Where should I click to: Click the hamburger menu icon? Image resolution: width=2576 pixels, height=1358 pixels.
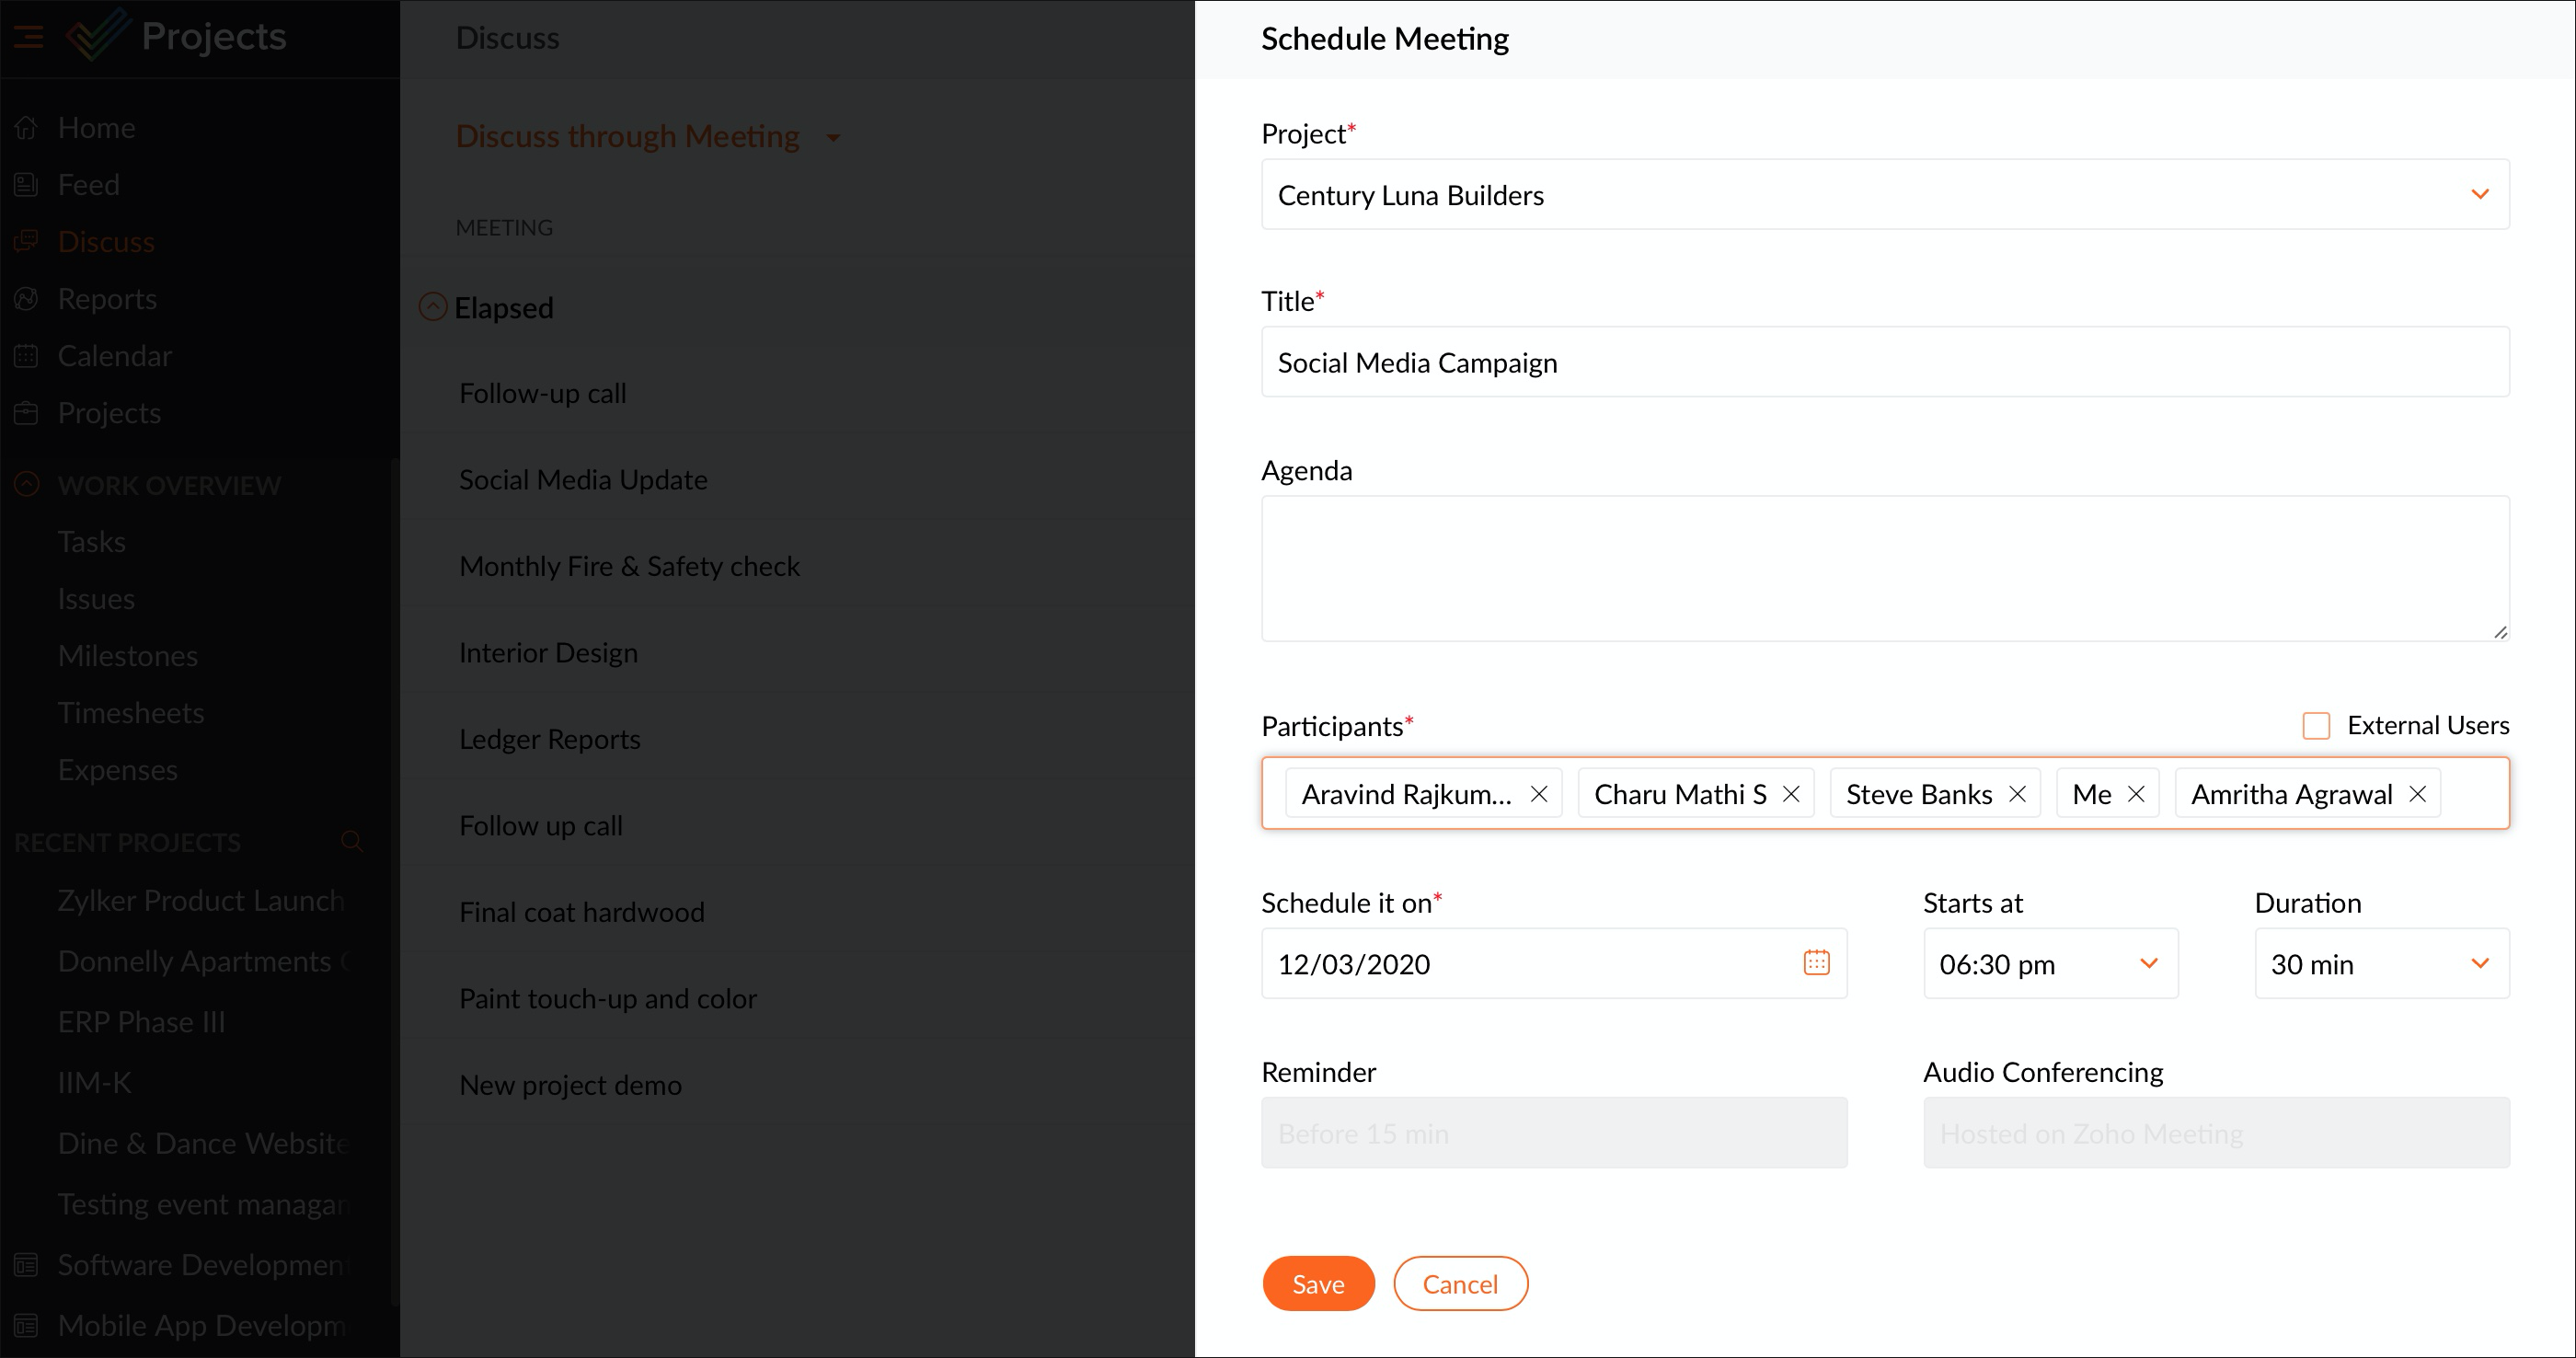pos(28,37)
